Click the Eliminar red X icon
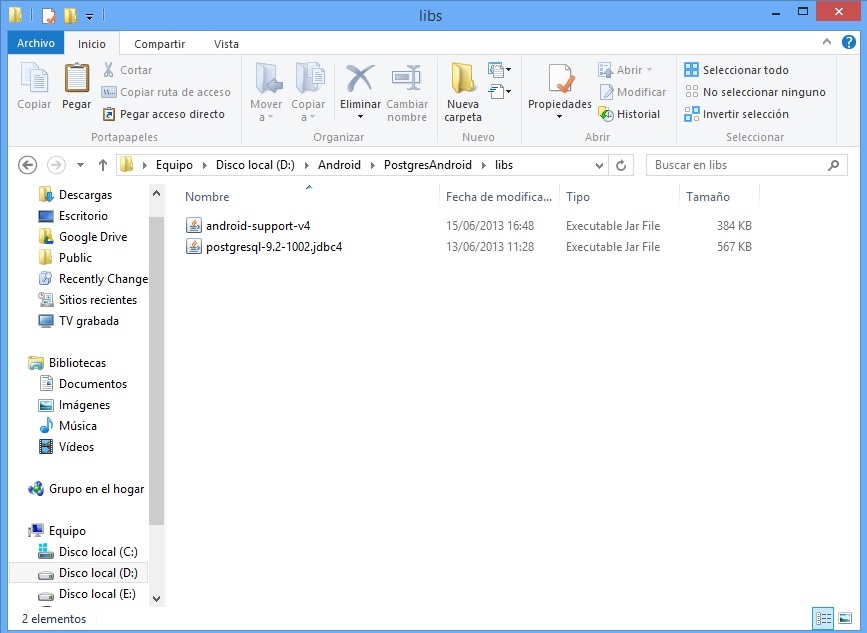 click(360, 80)
